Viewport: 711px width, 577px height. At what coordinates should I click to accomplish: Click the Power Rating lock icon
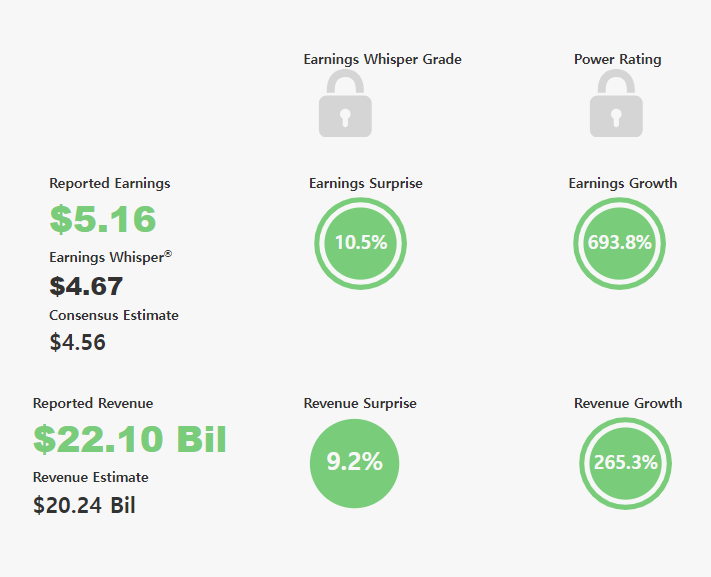tap(616, 103)
